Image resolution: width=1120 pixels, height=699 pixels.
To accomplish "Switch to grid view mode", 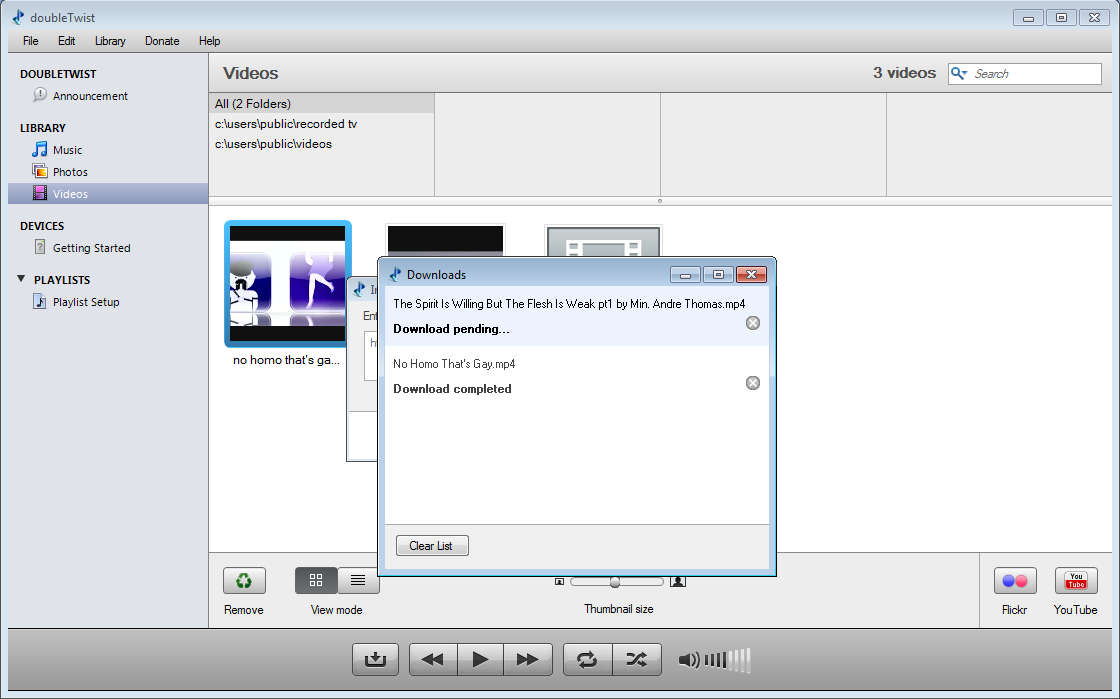I will [x=316, y=580].
